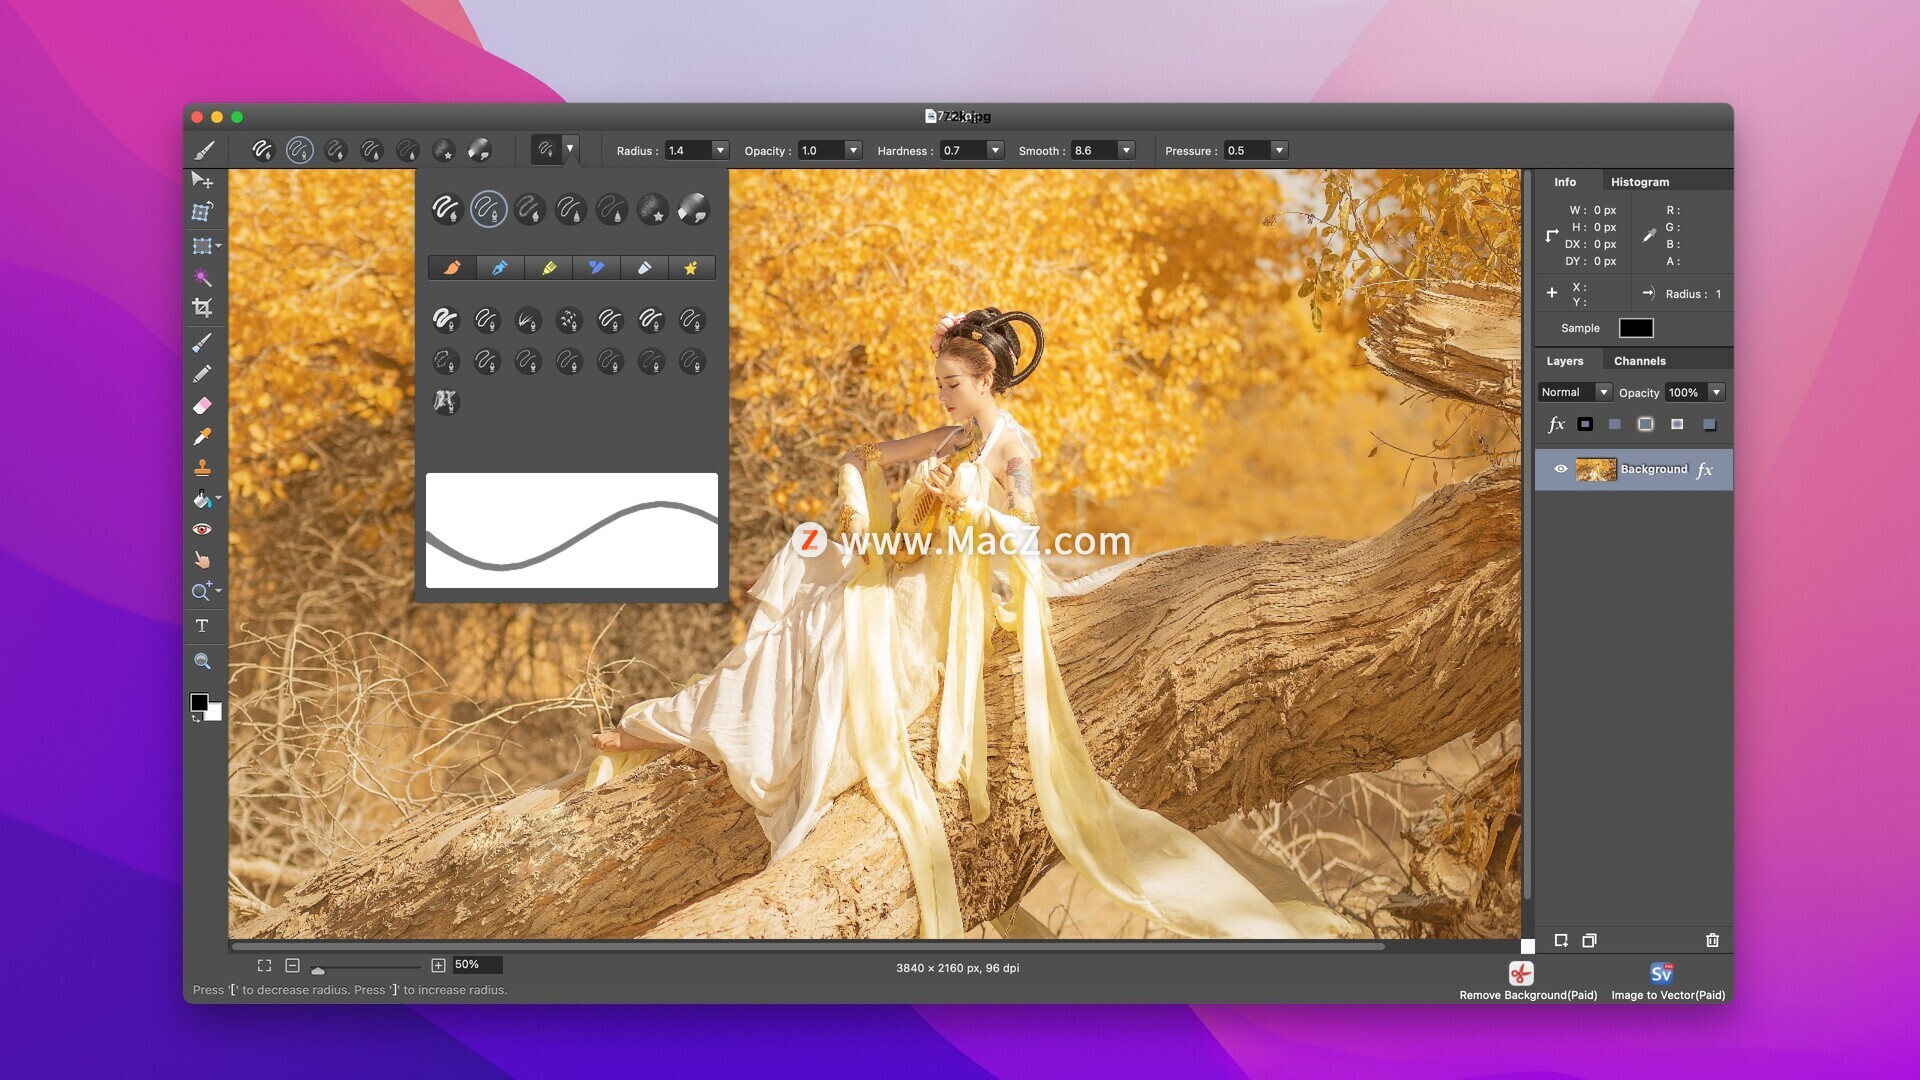1920x1080 pixels.
Task: Choose the pink Eraser tool
Action: pyautogui.click(x=202, y=405)
